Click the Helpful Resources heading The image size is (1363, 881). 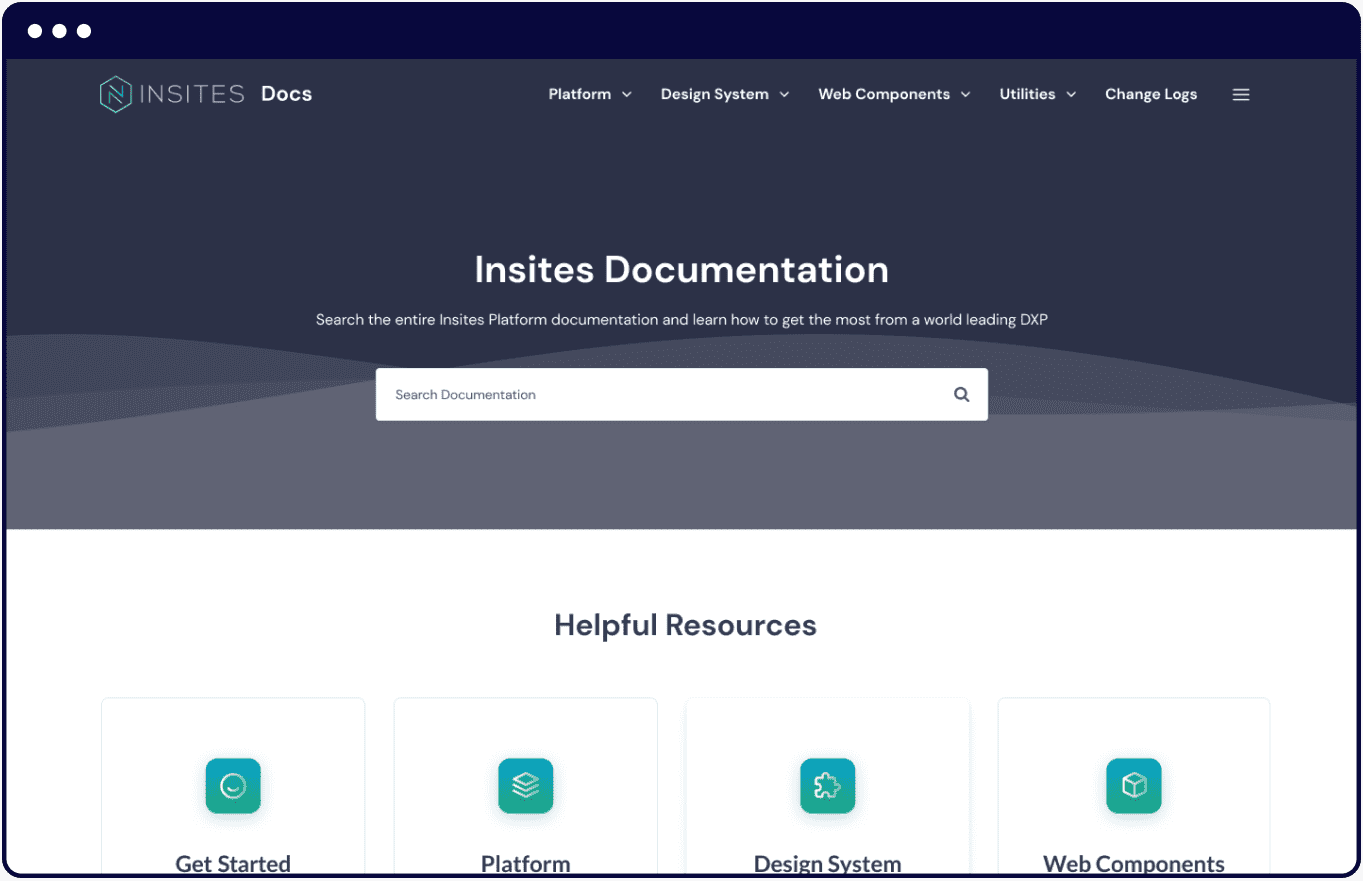coord(685,626)
